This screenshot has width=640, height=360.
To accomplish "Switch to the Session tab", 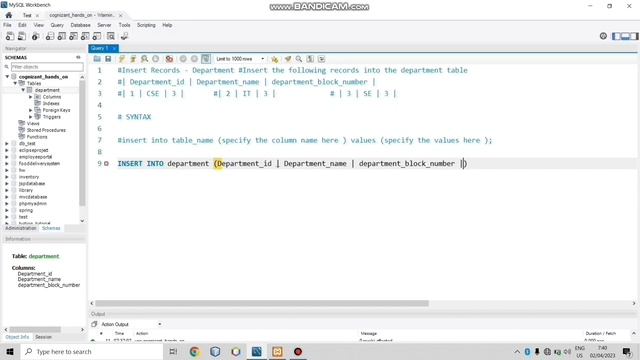I will tap(43, 337).
